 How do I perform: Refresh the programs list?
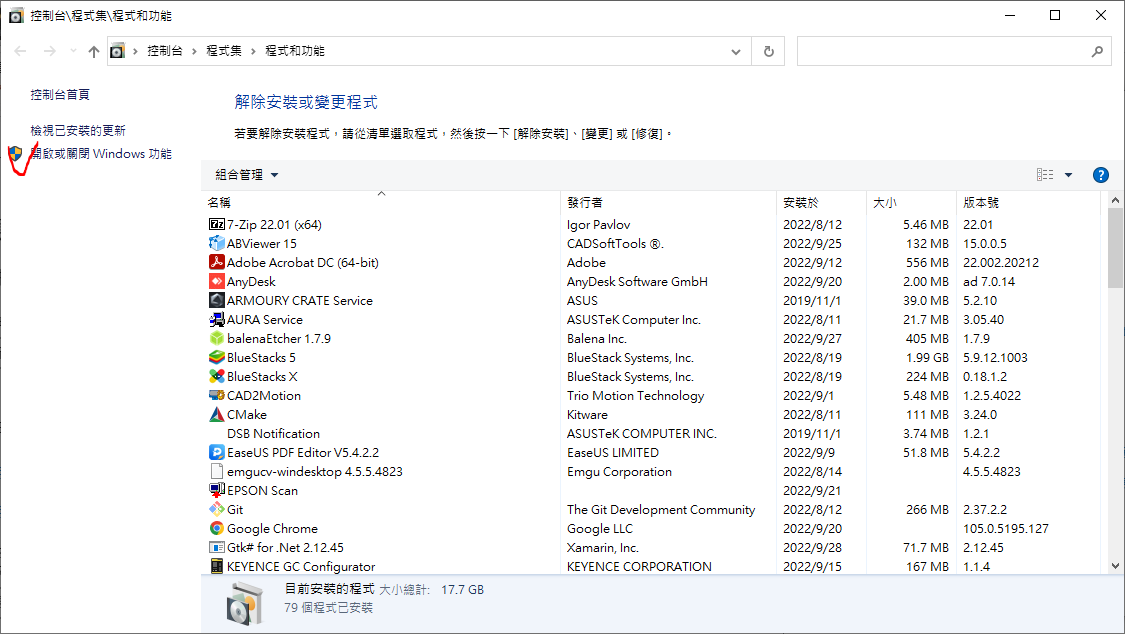pos(768,52)
